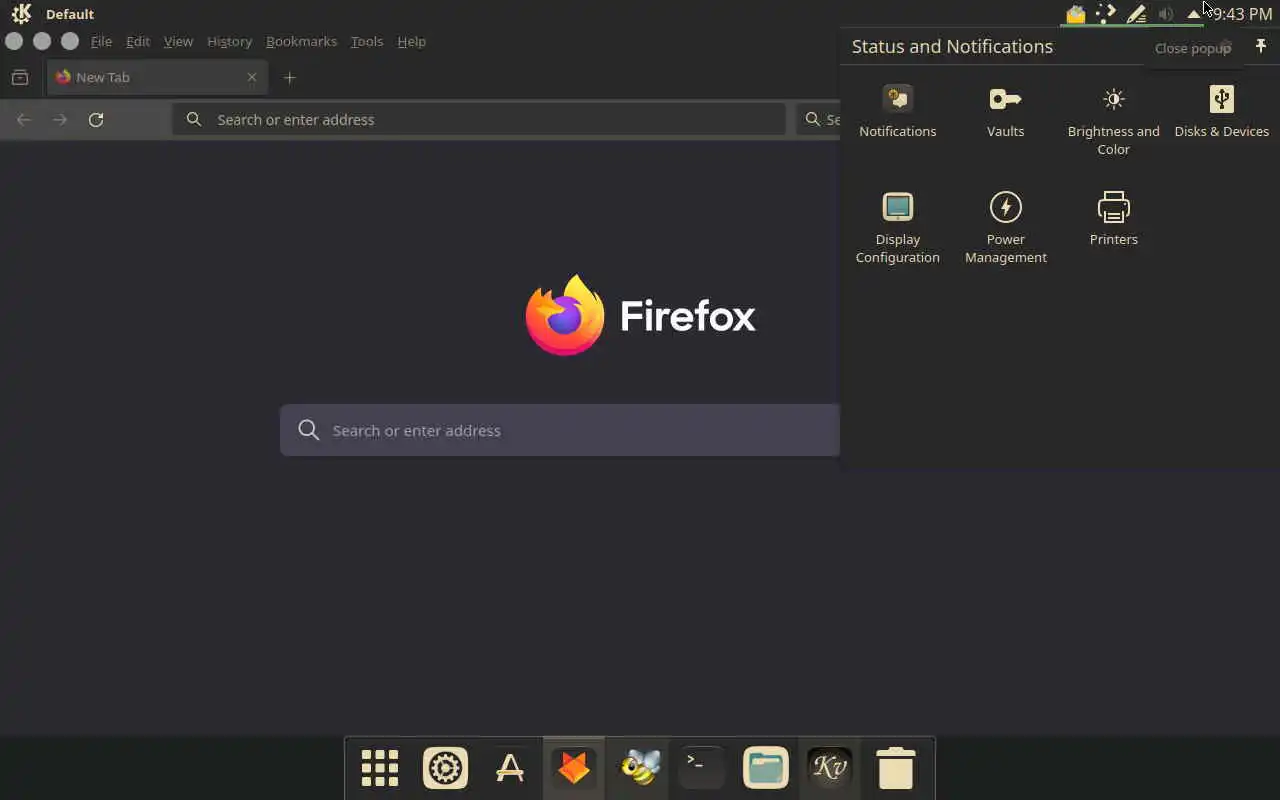Launch the terminal from dock
Screen dimensions: 1280x800
(x=701, y=768)
